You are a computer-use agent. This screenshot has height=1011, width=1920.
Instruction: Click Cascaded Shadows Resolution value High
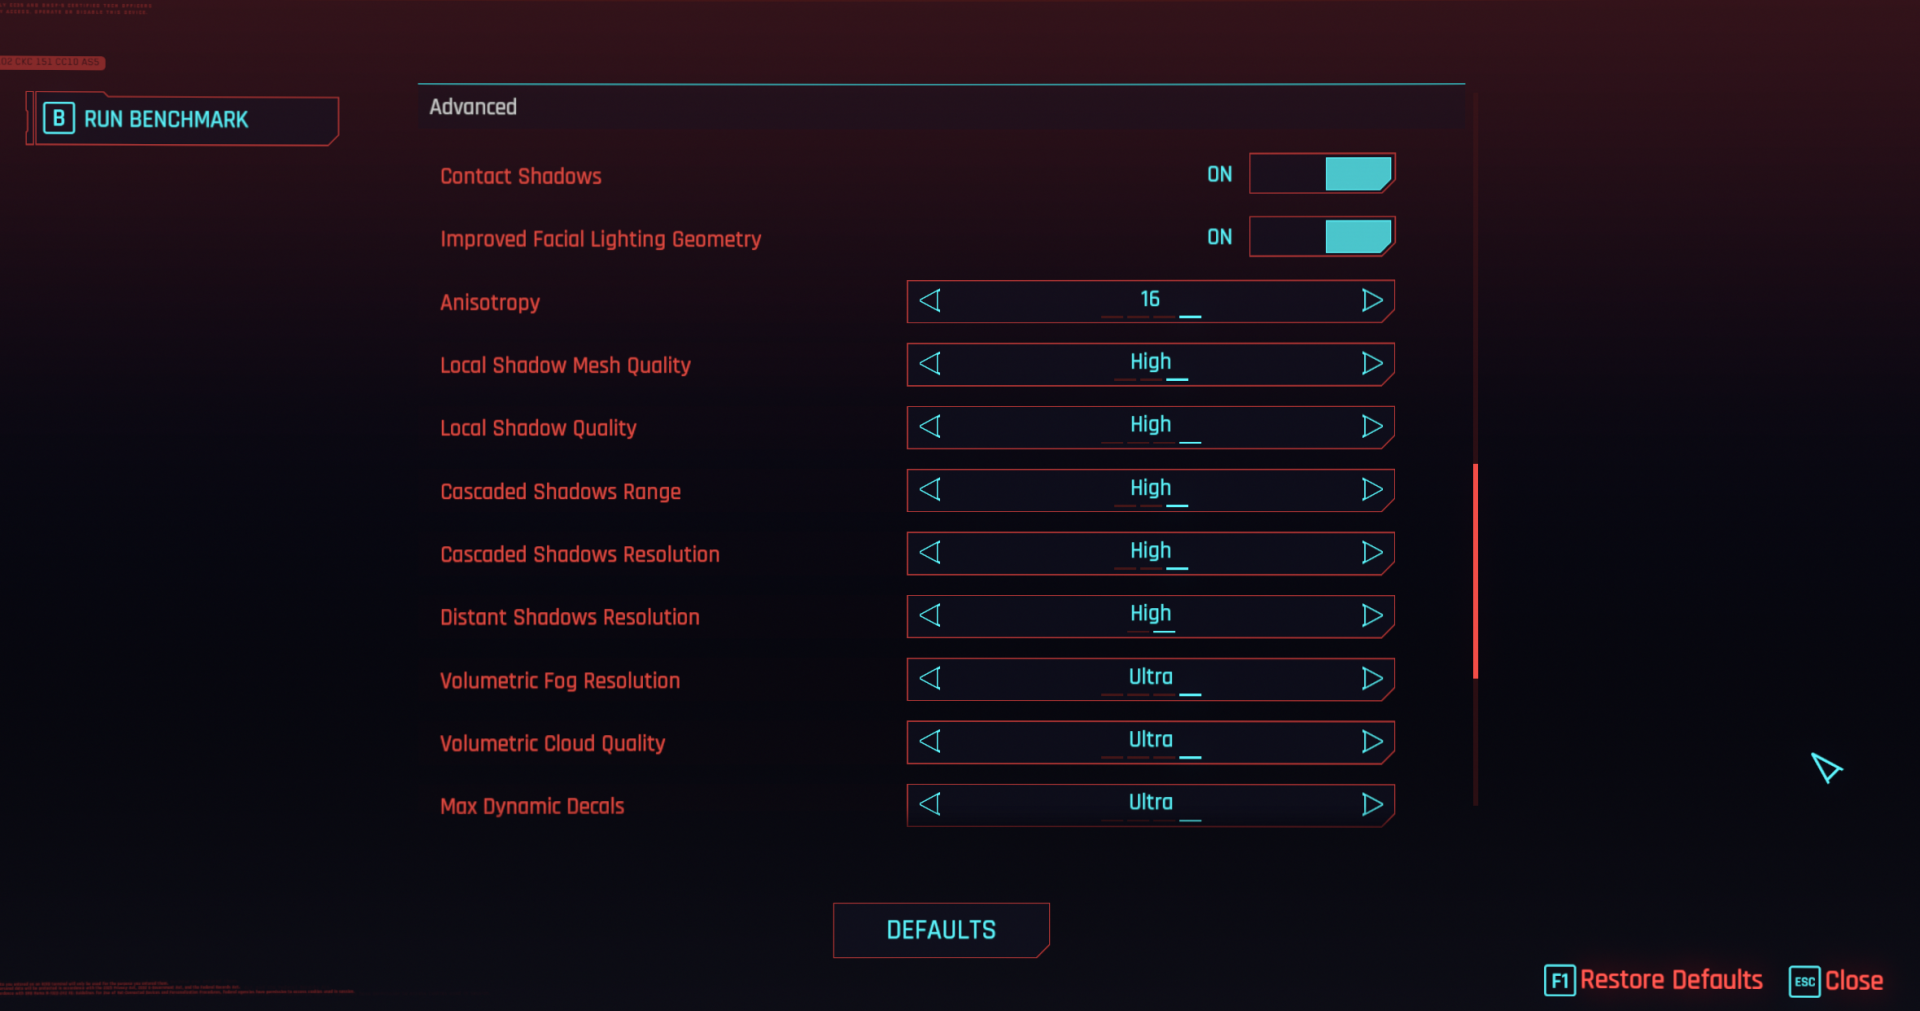pos(1150,551)
